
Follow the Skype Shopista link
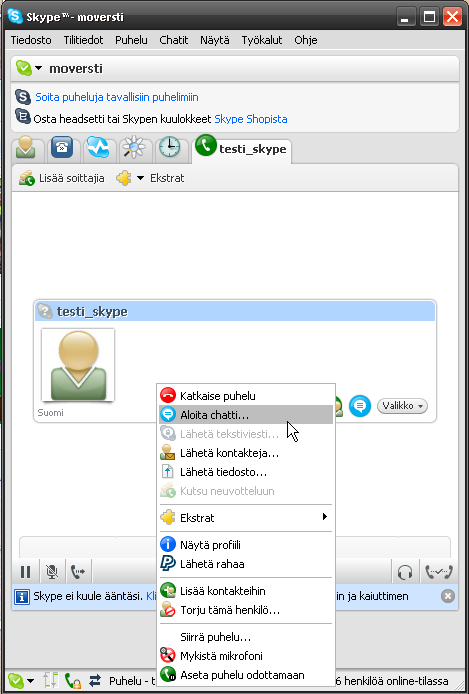tap(251, 119)
